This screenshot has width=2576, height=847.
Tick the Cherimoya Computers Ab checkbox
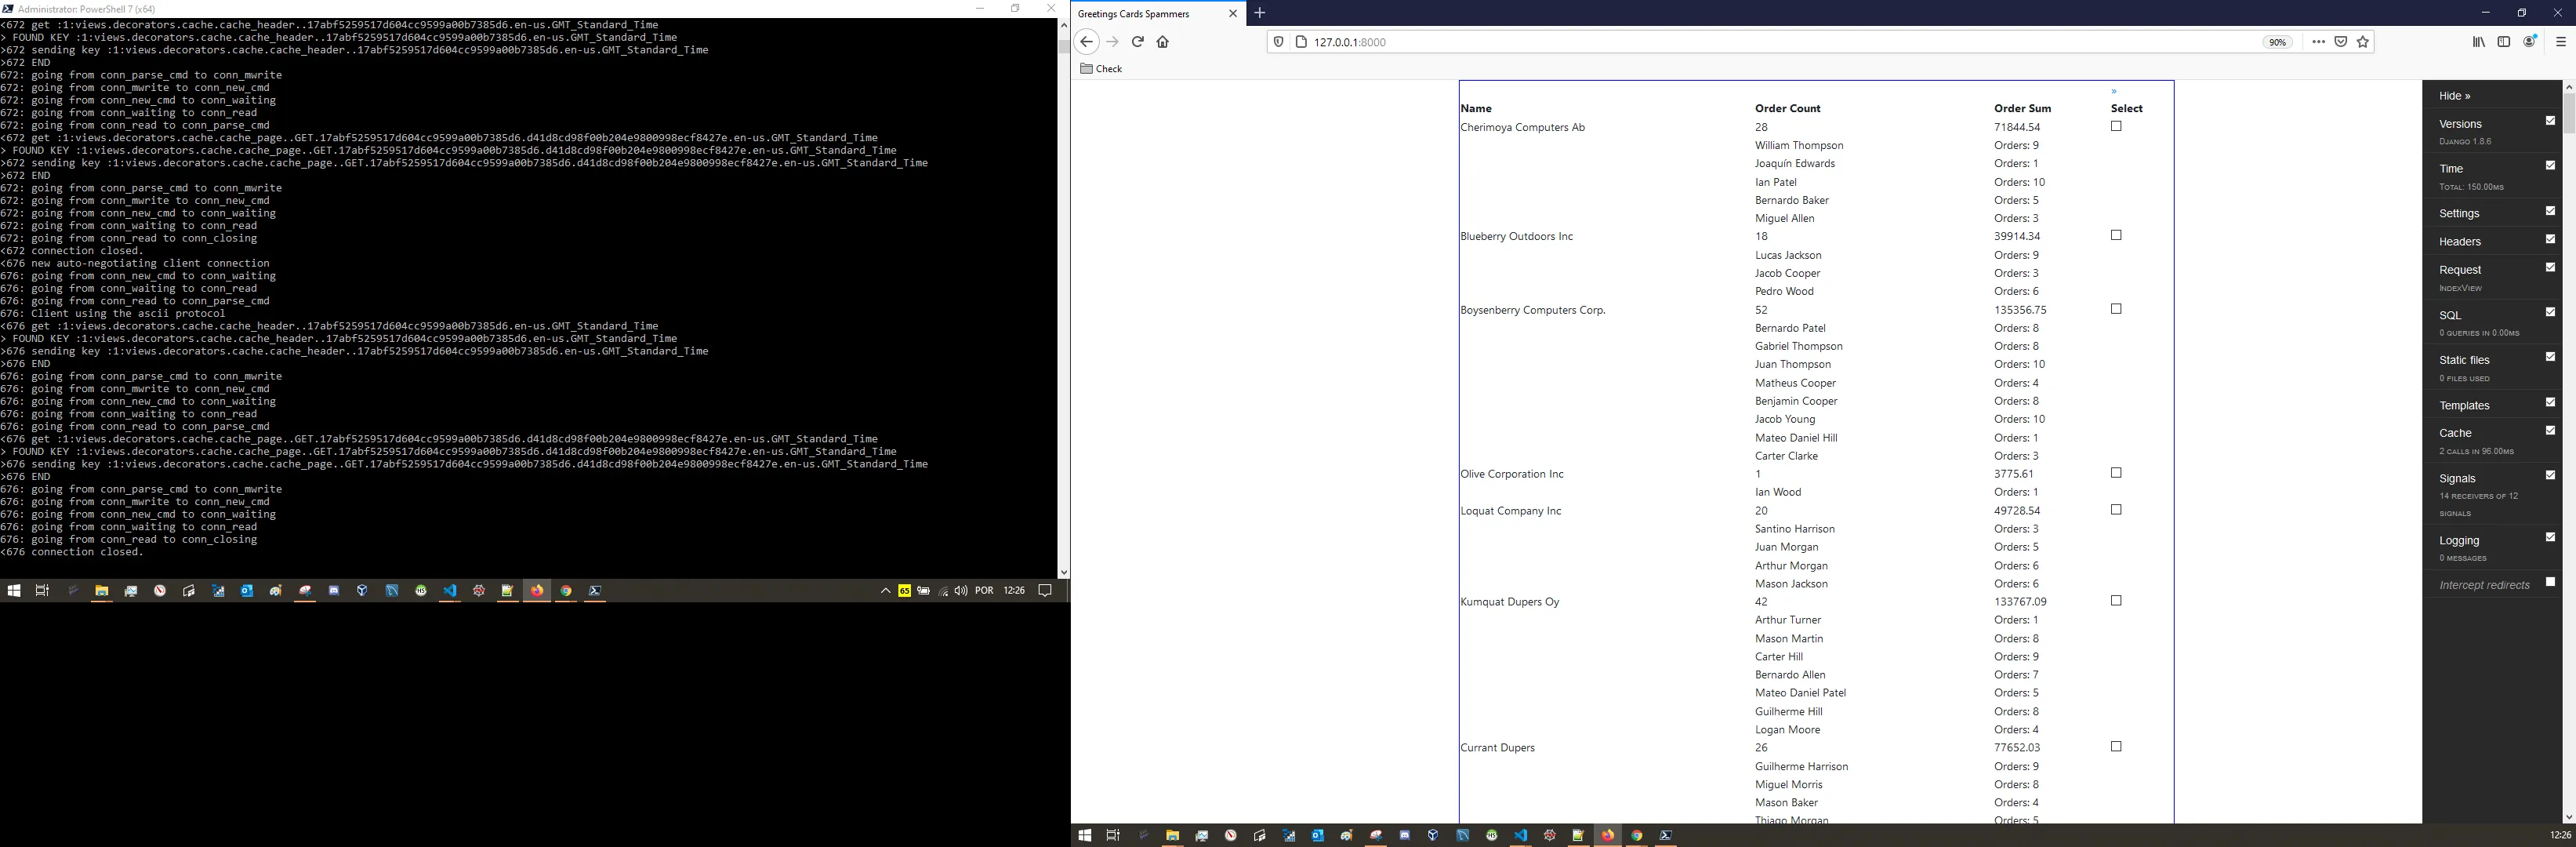pos(2116,127)
